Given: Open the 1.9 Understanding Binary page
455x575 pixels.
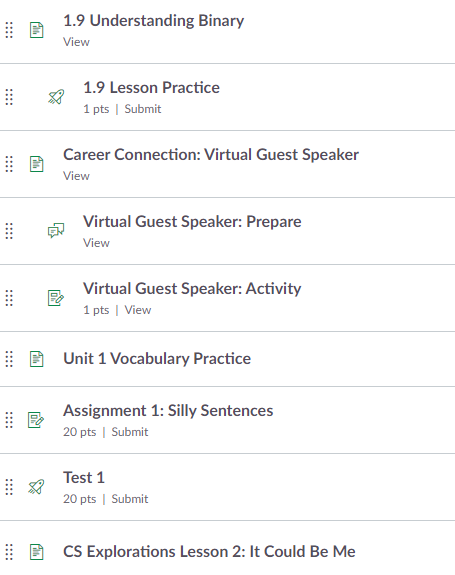Looking at the screenshot, I should [153, 21].
